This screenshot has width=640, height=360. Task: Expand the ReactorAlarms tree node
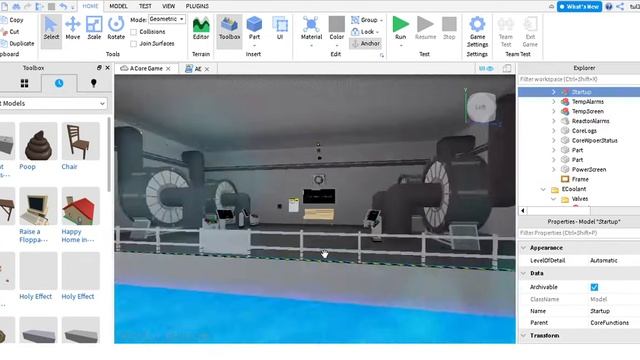click(554, 121)
